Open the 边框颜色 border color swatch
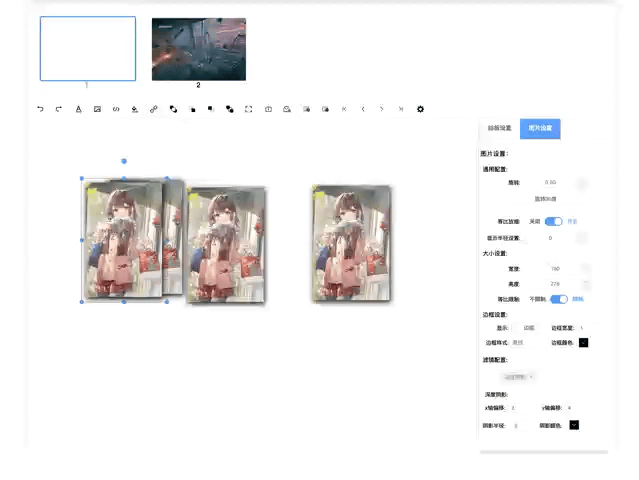 584,343
